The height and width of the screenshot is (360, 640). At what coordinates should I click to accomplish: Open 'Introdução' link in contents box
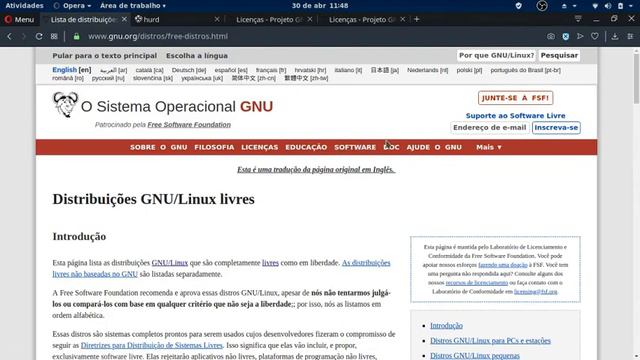pos(446,325)
